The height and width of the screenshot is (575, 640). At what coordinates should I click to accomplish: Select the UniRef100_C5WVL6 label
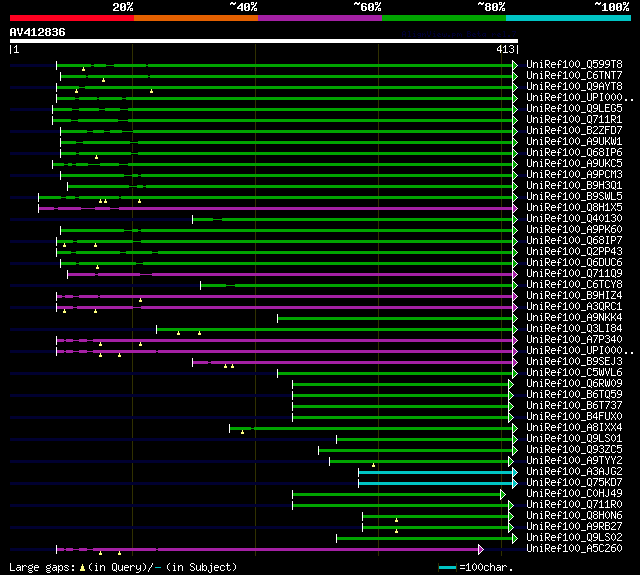(574, 373)
